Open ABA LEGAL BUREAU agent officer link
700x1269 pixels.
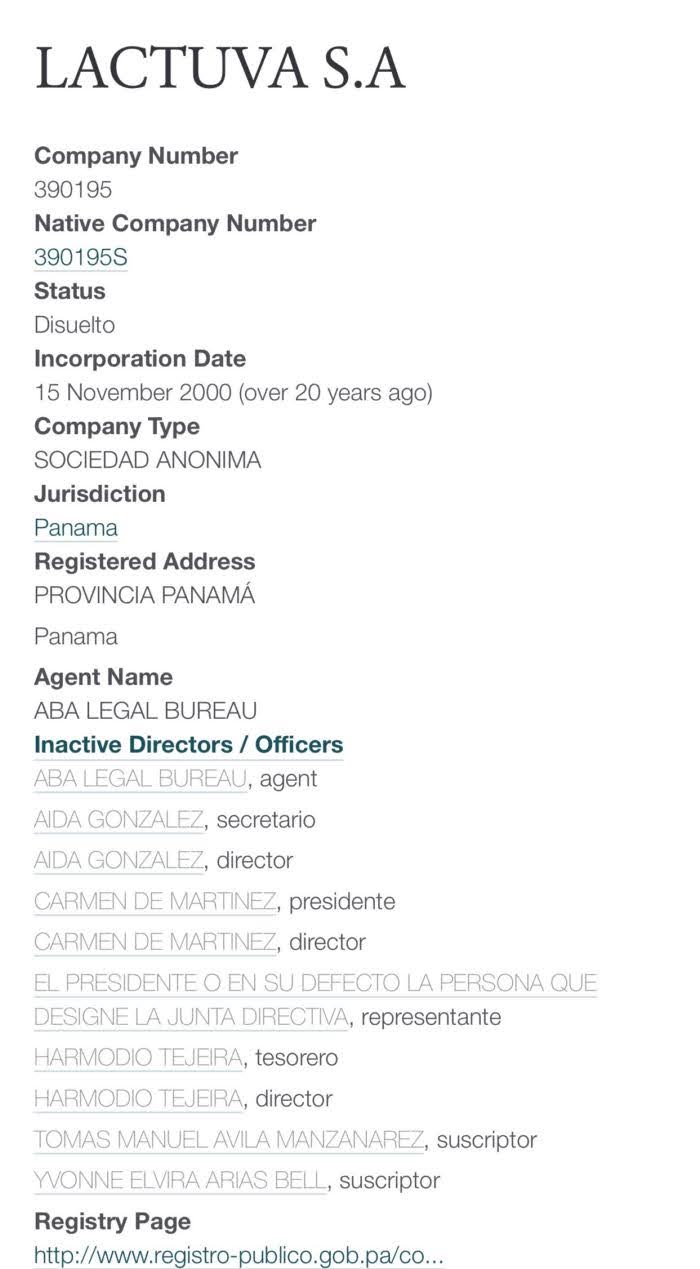click(x=140, y=778)
